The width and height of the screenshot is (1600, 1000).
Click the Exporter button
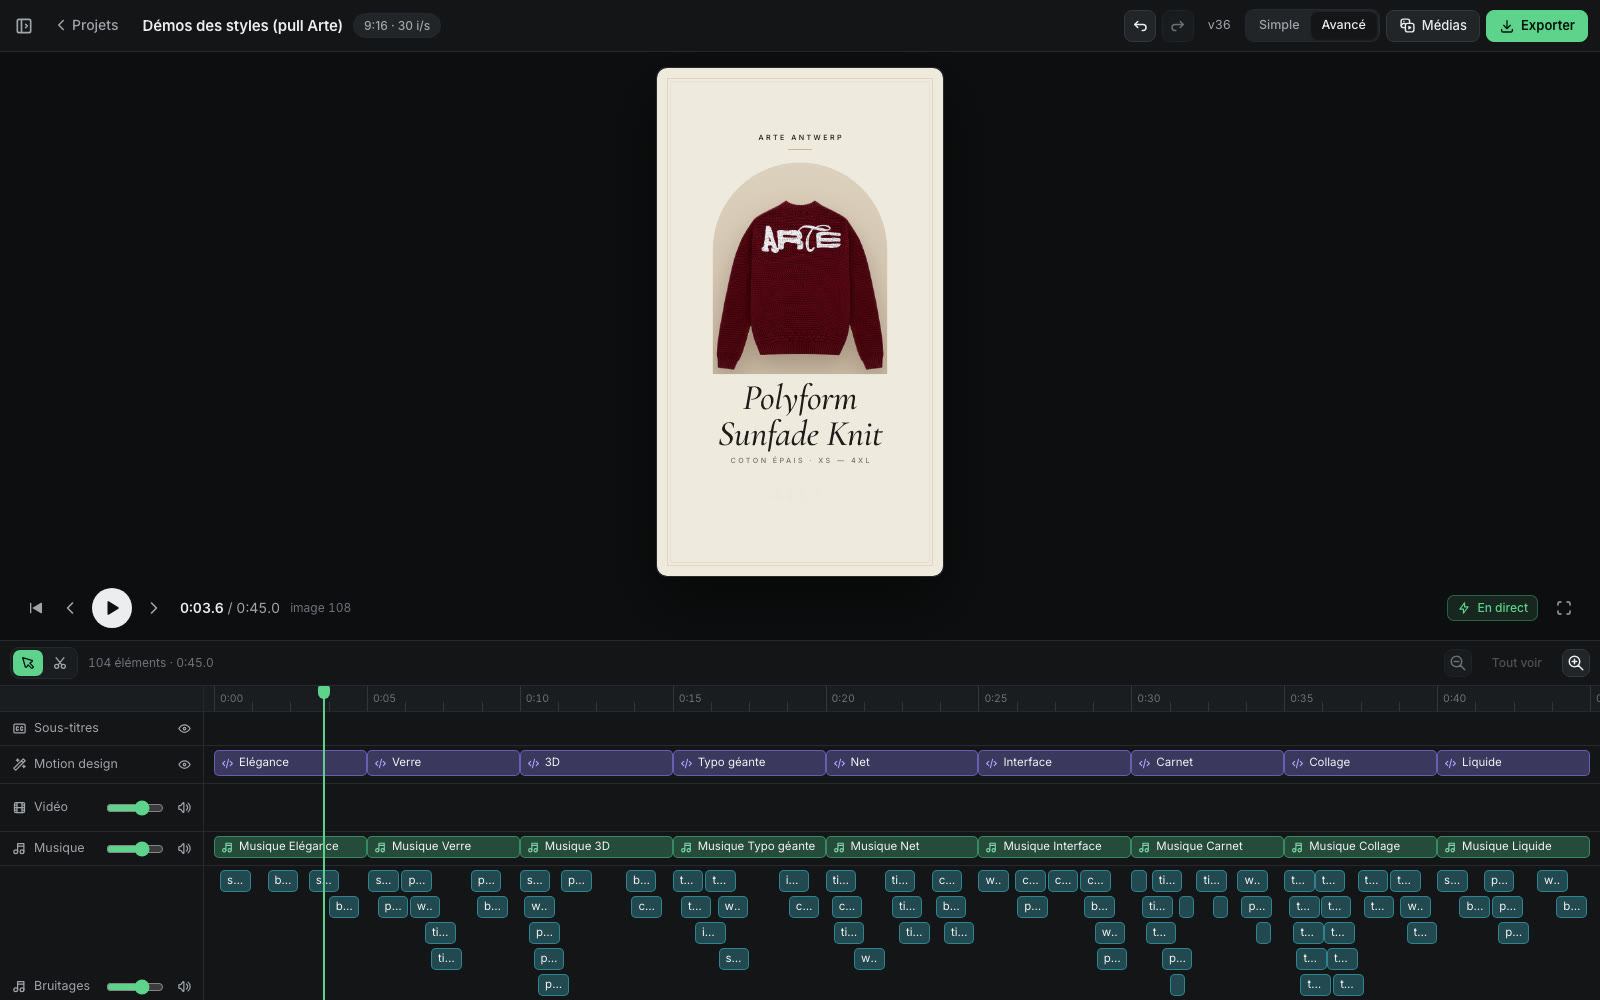tap(1536, 26)
